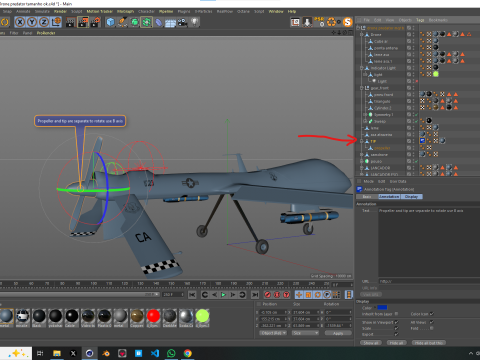This screenshot has height=360, width=480.
Task: Click the annotation URL input field
Action: pyautogui.click(x=429, y=281)
